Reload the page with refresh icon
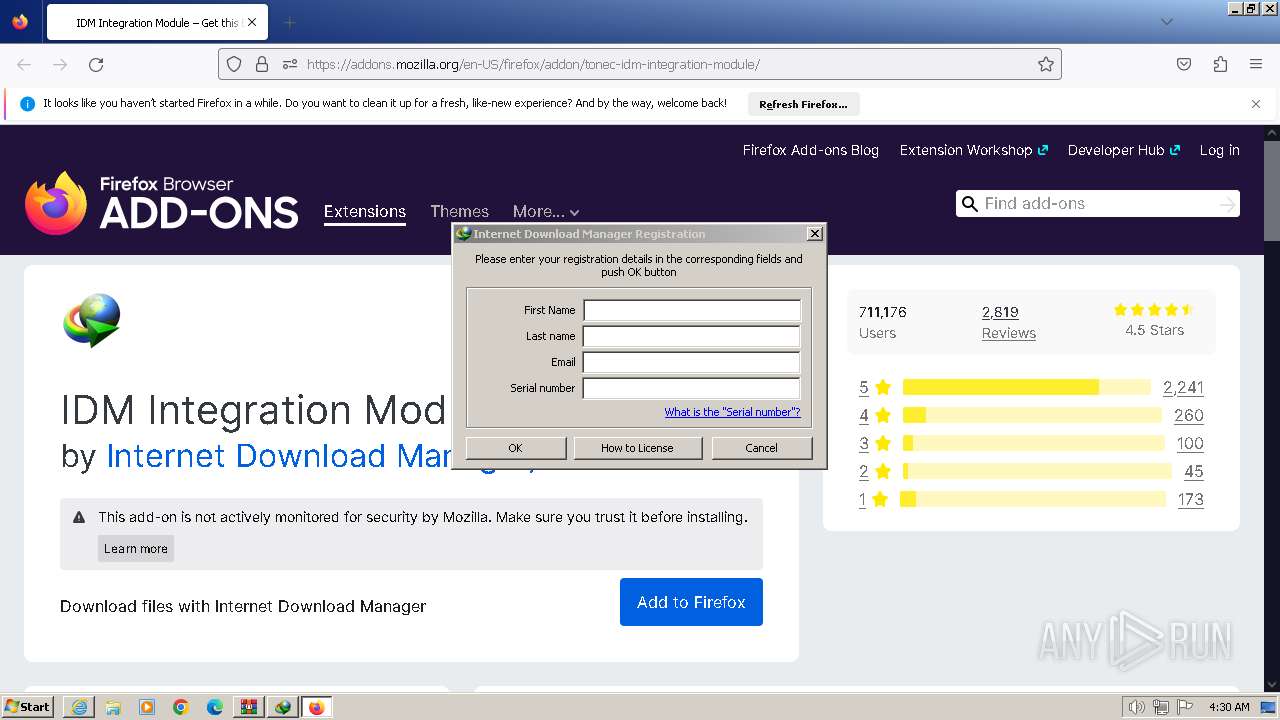The width and height of the screenshot is (1280, 720). click(x=96, y=64)
